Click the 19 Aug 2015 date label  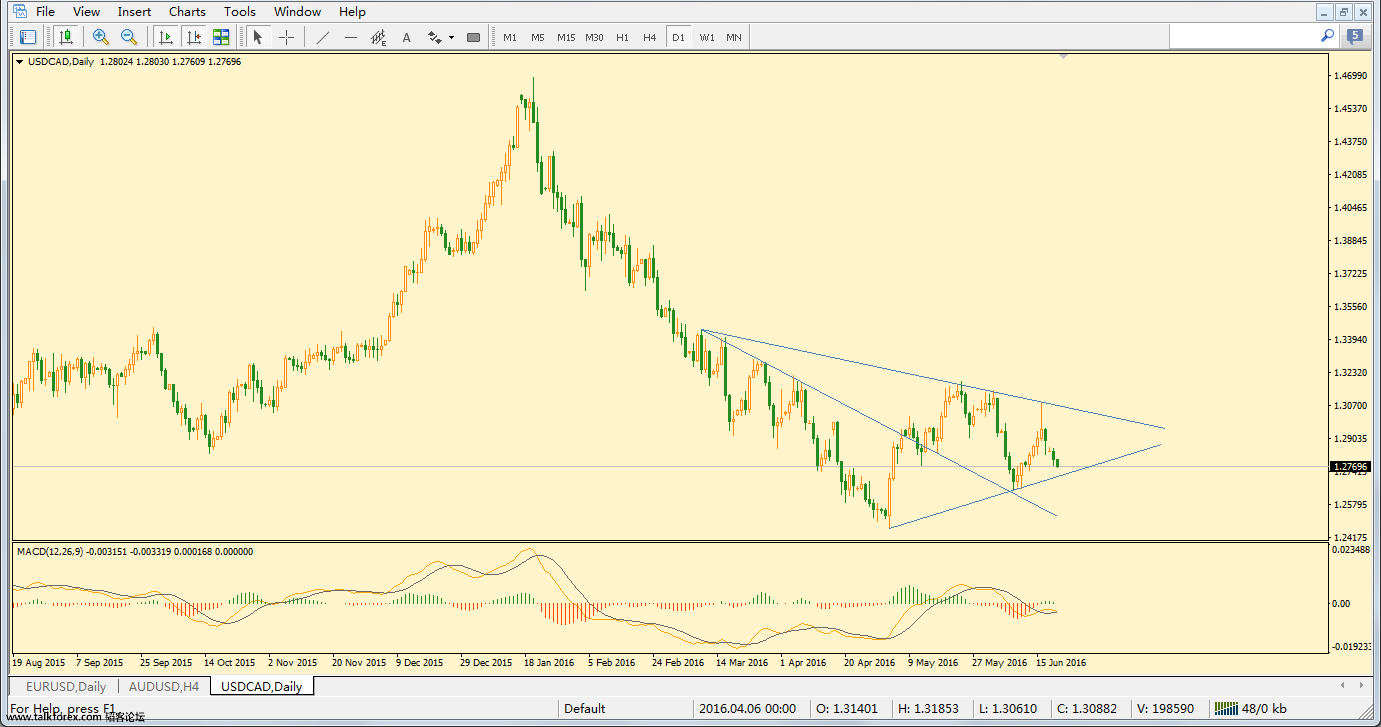tap(39, 662)
